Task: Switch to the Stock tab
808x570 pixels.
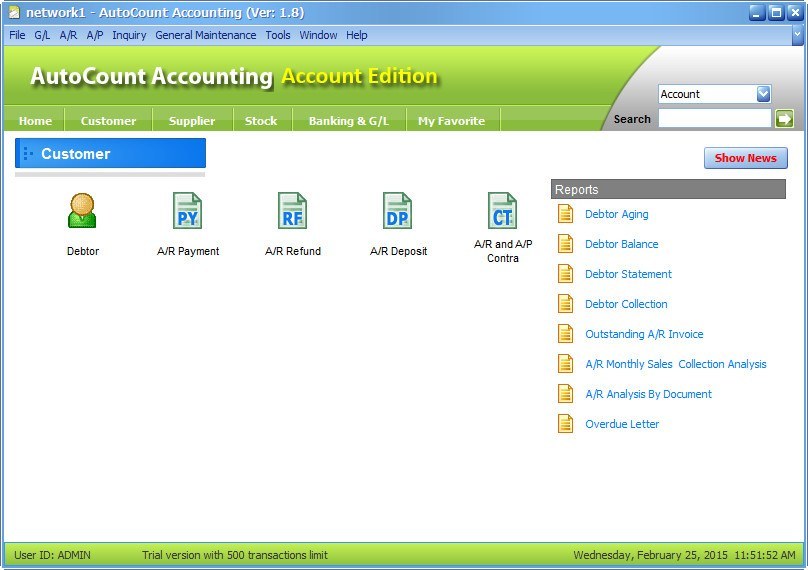Action: point(261,121)
